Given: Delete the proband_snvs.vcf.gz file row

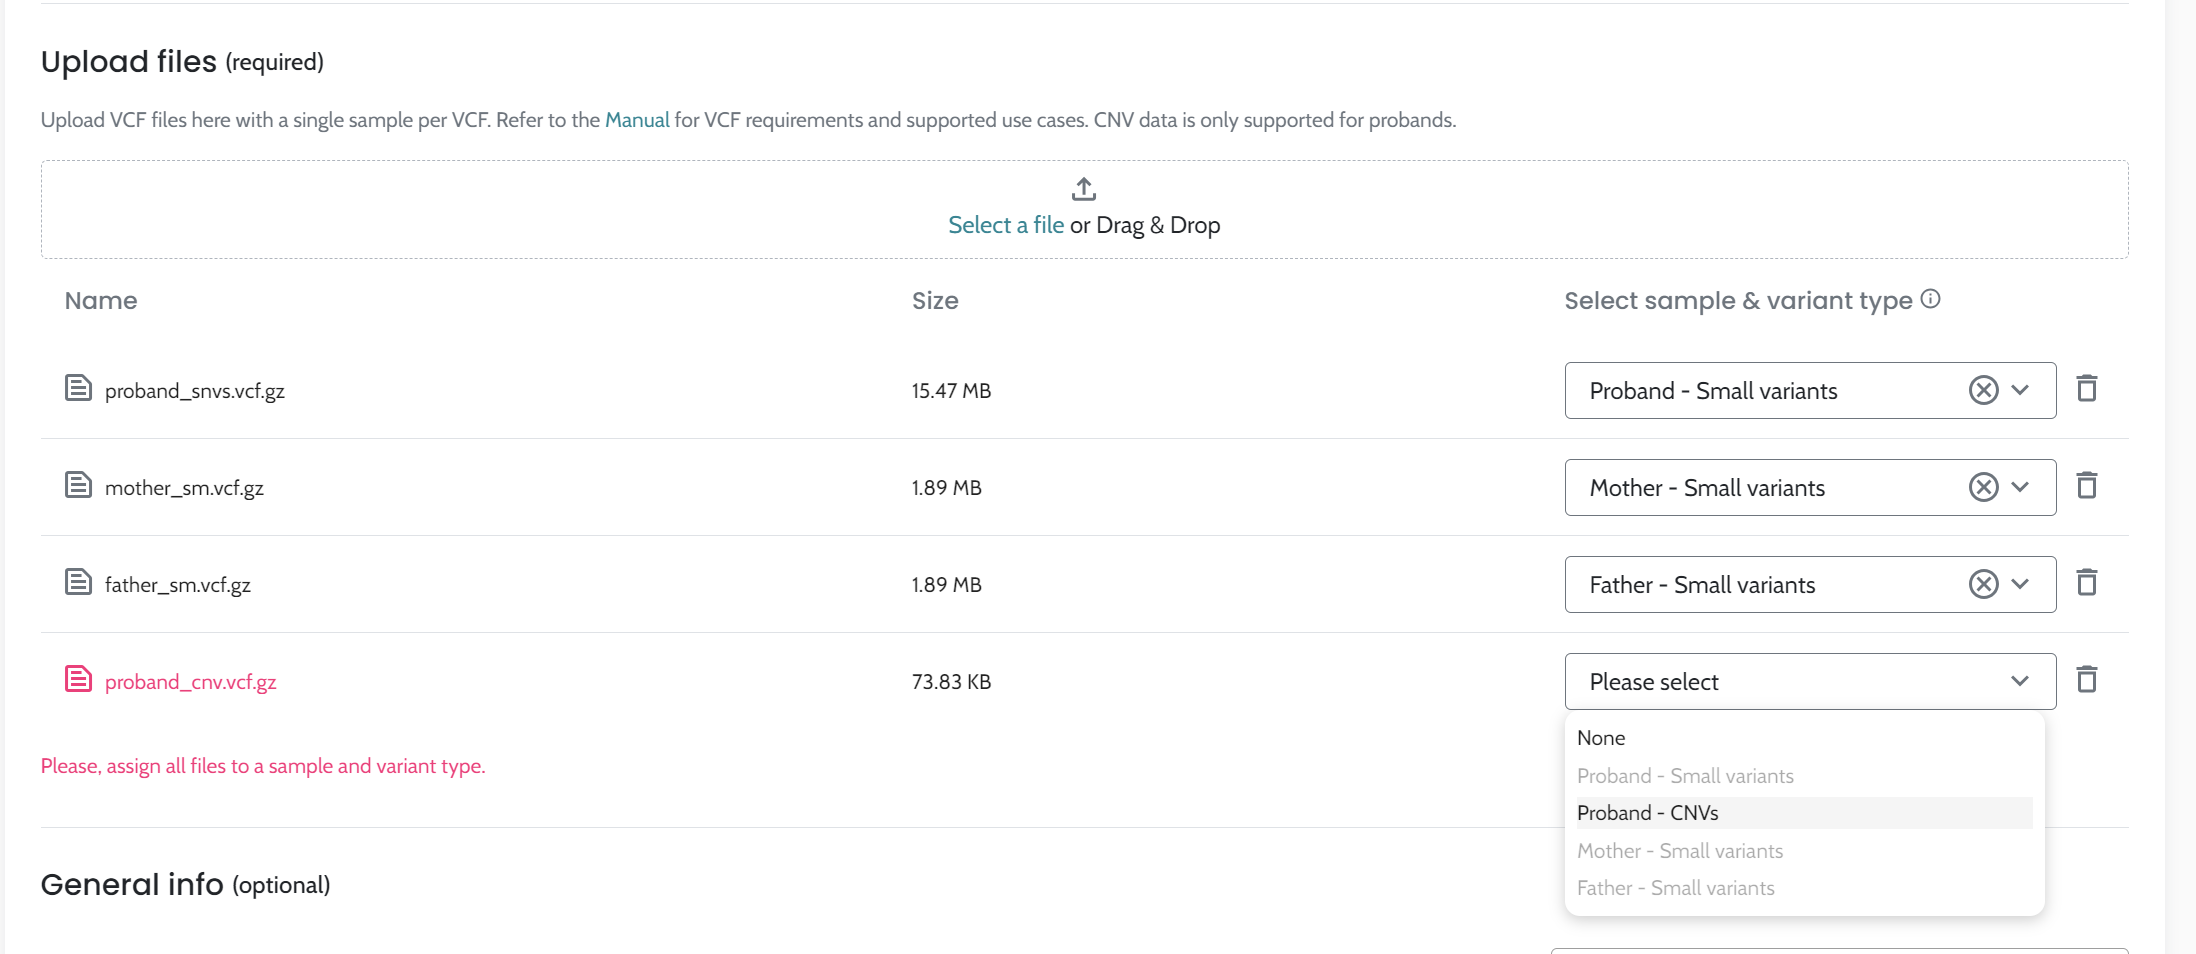Looking at the screenshot, I should point(2086,389).
